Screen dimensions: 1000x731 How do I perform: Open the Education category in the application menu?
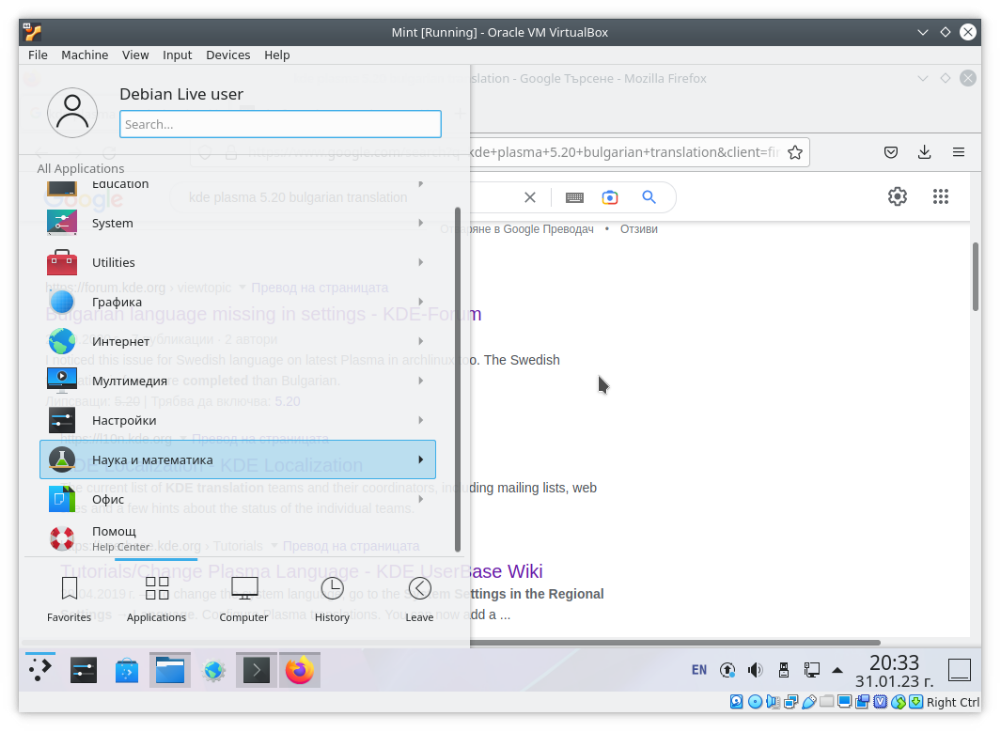[x=237, y=185]
